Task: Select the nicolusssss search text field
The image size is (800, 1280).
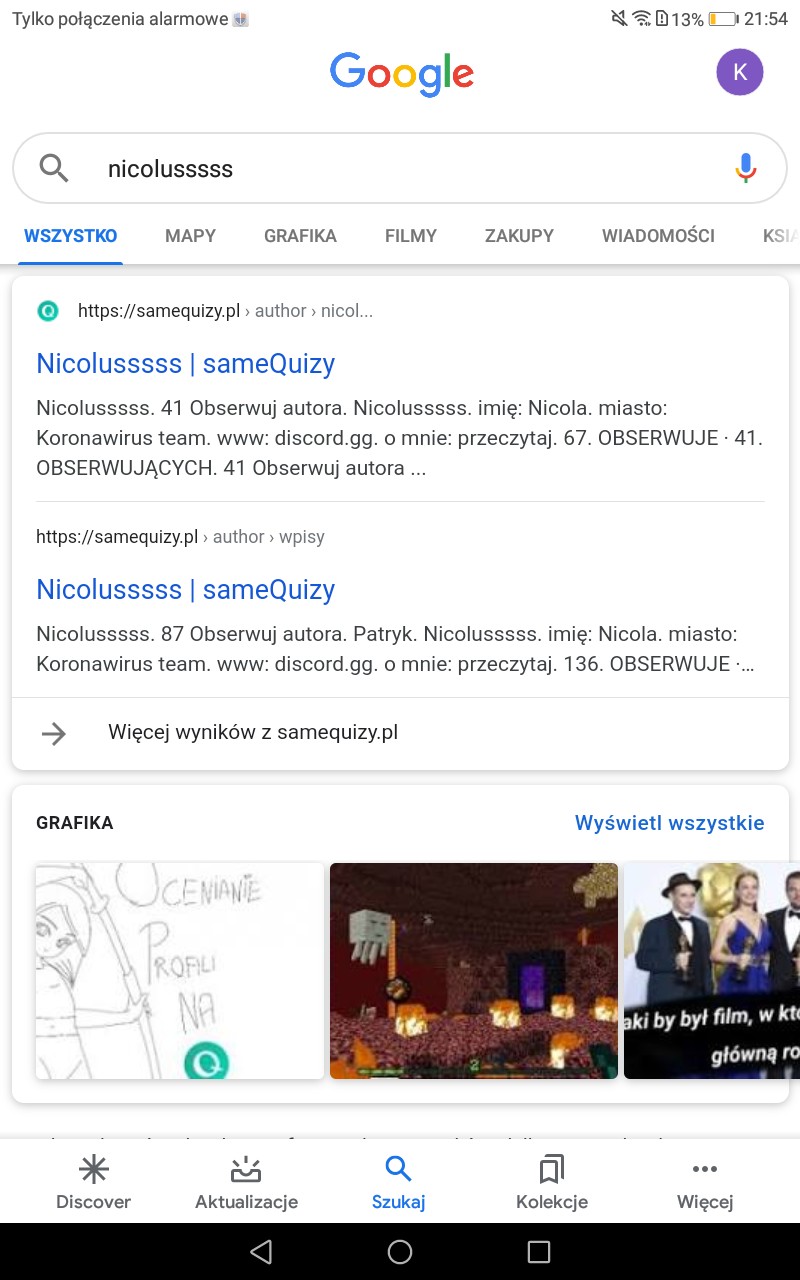Action: click(400, 168)
